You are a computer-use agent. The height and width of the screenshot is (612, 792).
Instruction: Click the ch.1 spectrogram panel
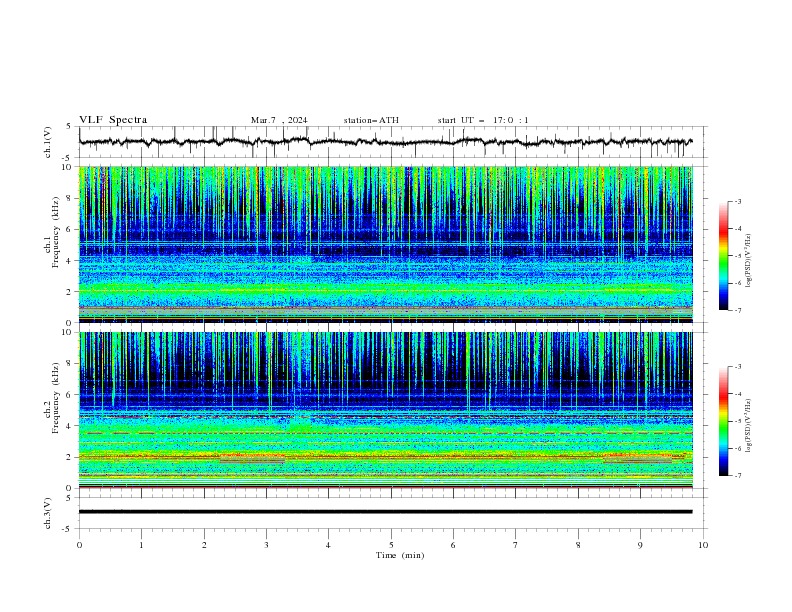click(385, 244)
